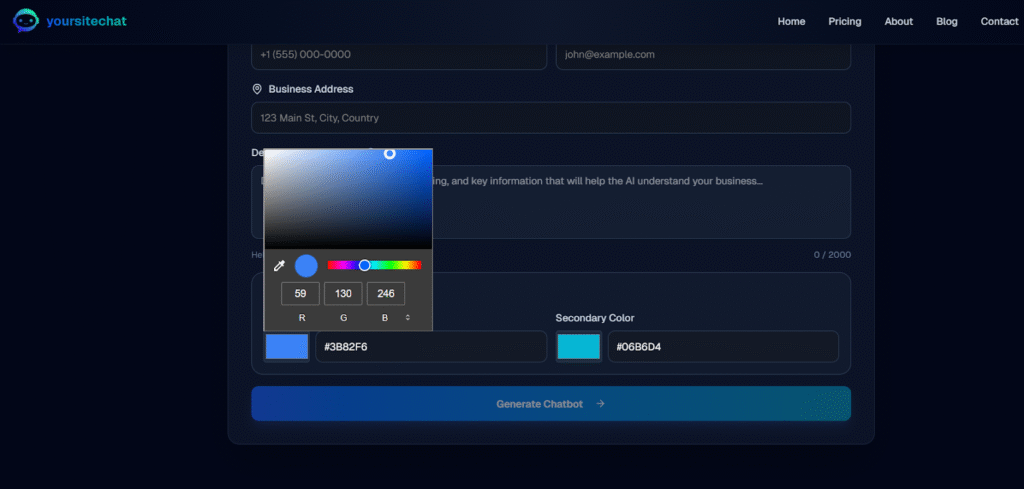Click the arrow icon on Generate Chatbot
1024x489 pixels.
[600, 404]
